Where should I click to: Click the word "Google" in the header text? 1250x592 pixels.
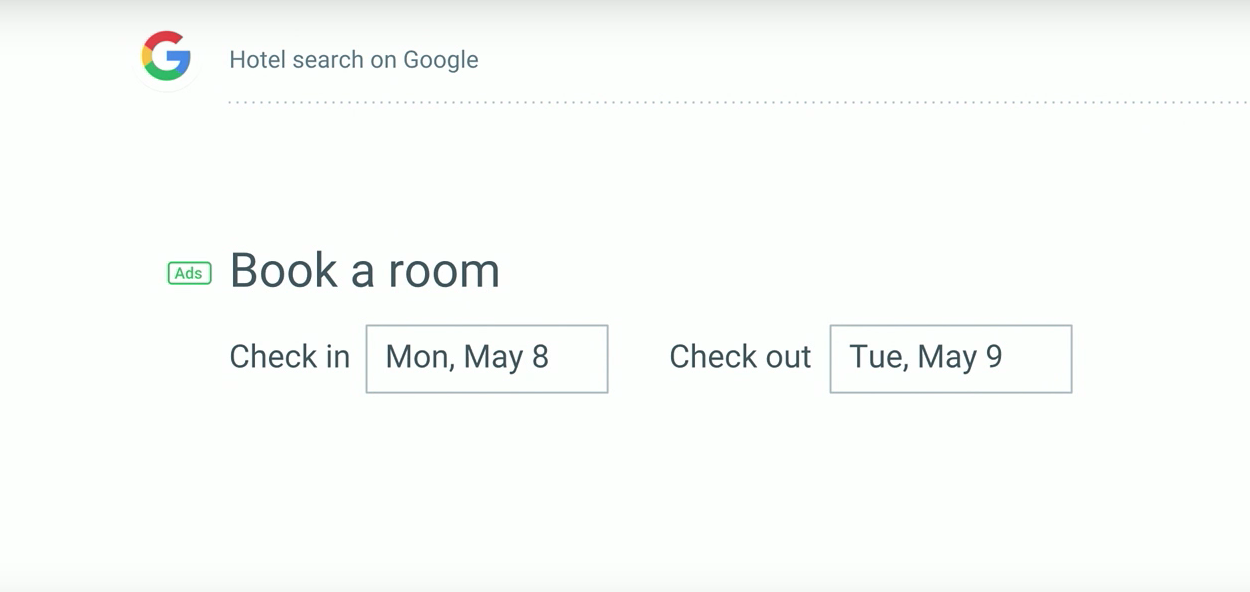tap(440, 60)
